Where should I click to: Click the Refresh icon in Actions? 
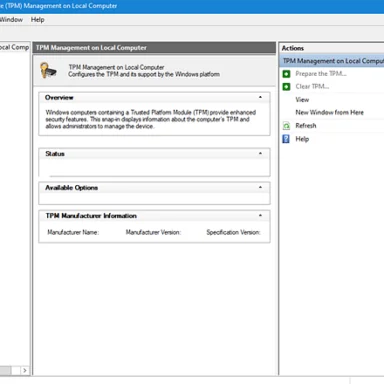286,126
